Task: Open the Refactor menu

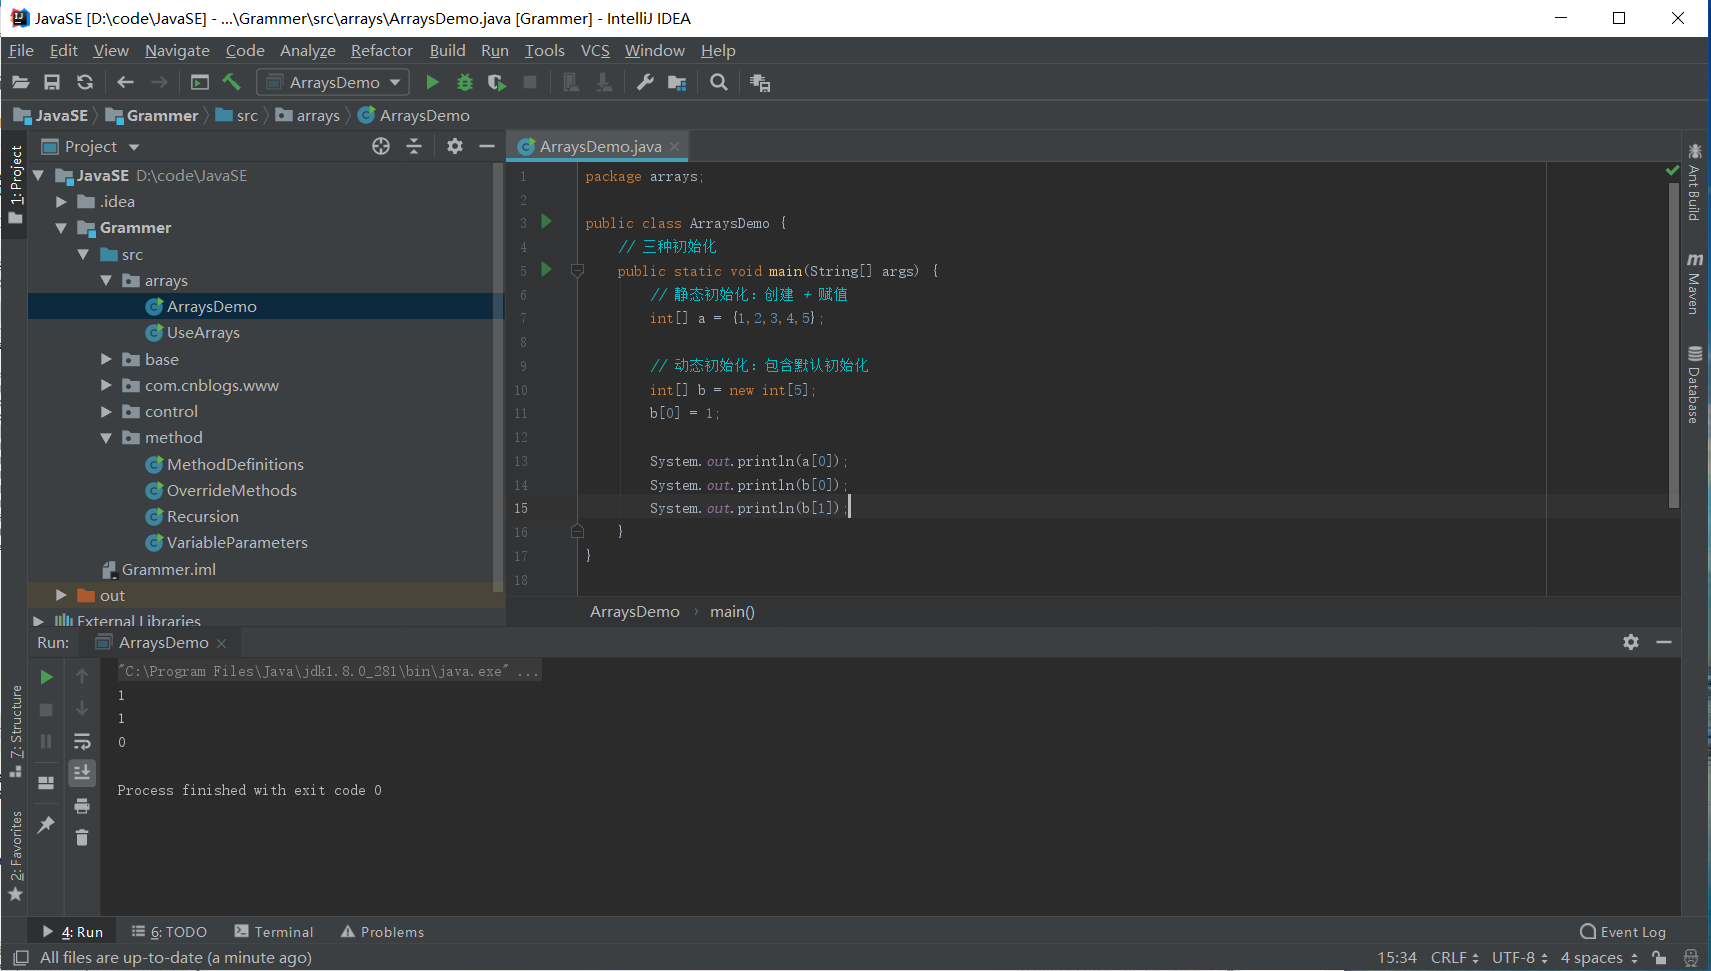Action: [381, 50]
